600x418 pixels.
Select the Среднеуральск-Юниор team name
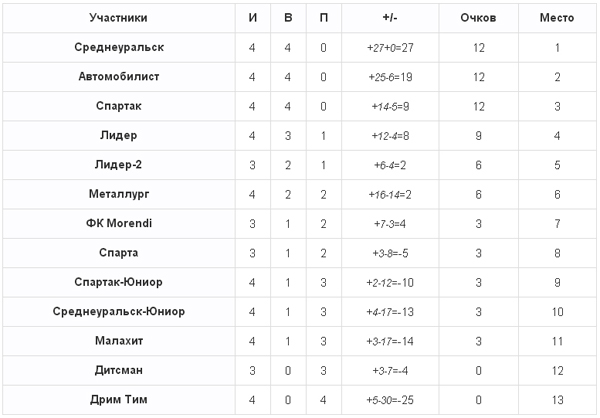click(x=119, y=312)
